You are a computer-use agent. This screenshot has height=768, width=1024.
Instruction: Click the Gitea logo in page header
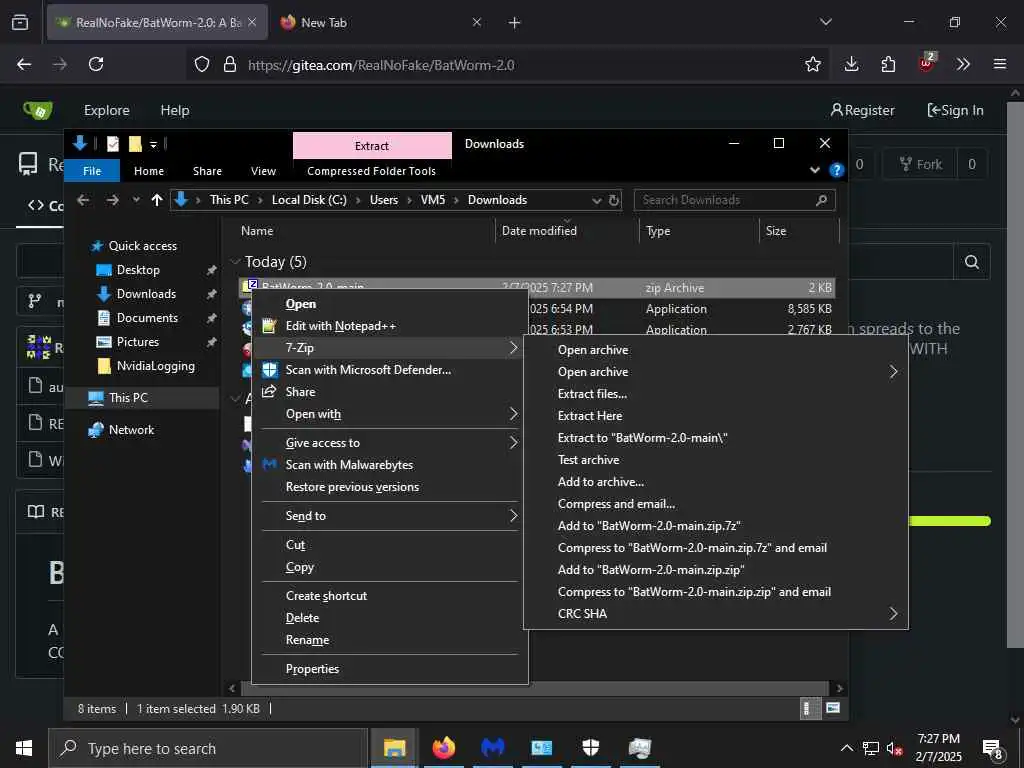tap(38, 110)
